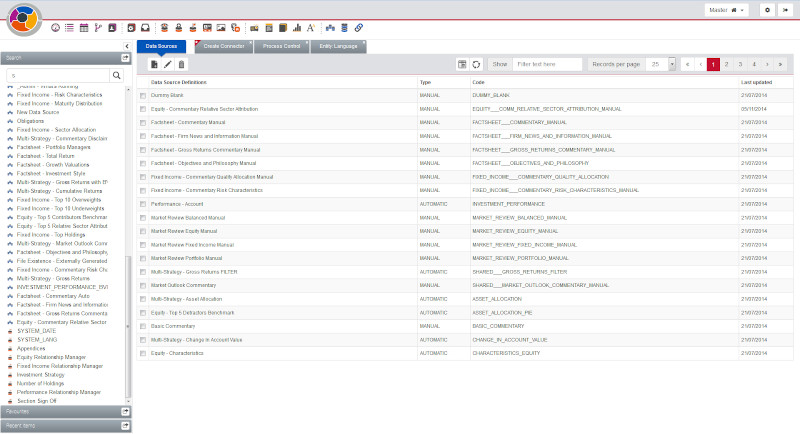Click the settings gear in top bar

[767, 10]
